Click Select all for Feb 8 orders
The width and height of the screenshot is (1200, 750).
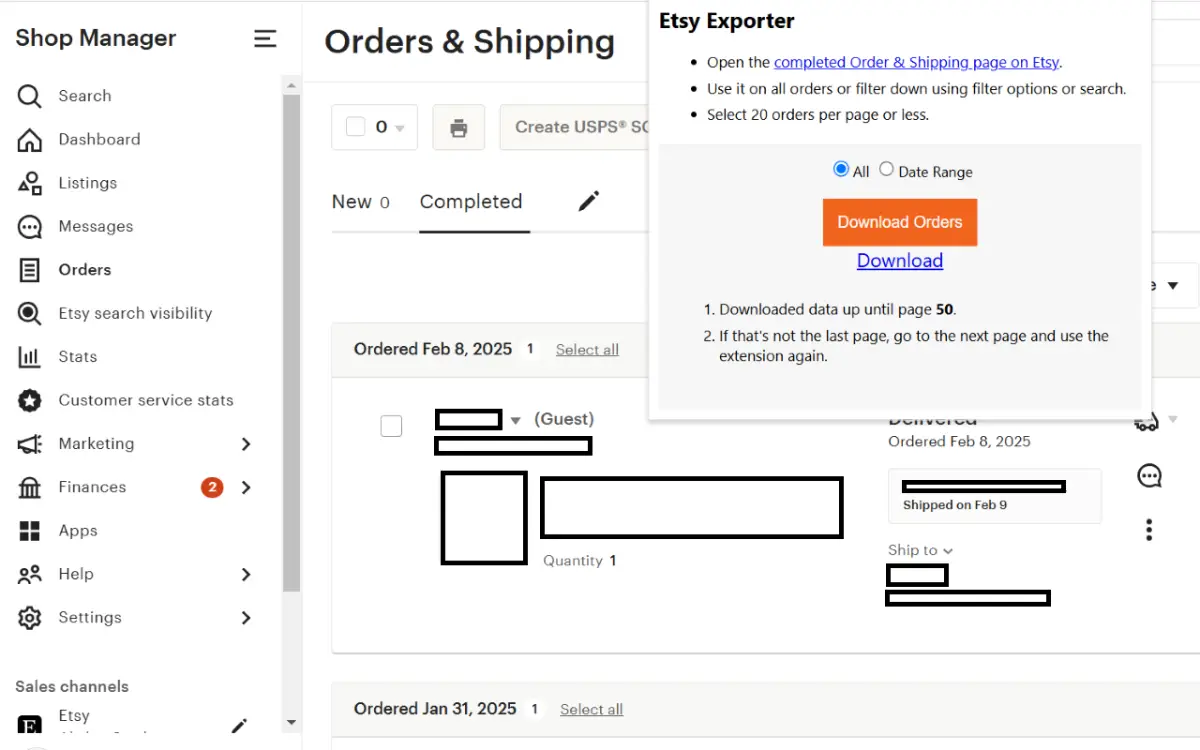(587, 349)
